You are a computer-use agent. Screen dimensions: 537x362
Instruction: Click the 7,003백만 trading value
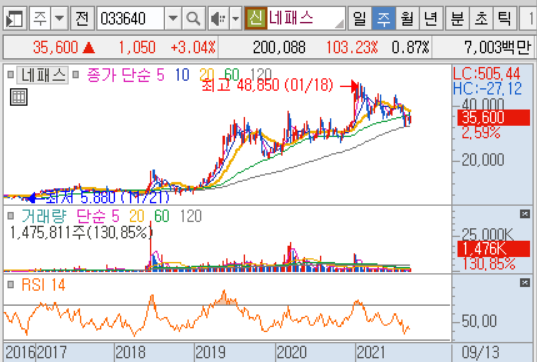click(x=498, y=47)
